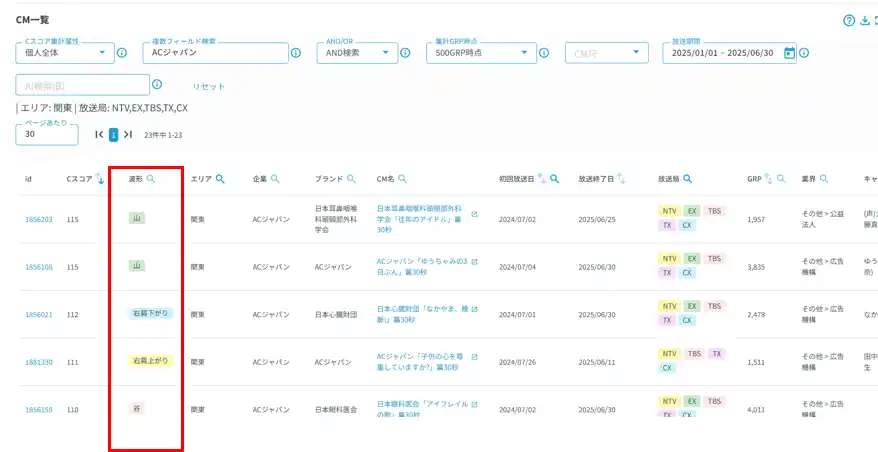The height and width of the screenshot is (452, 878).
Task: Sort by Cスコア using its sort arrows
Action: click(x=100, y=179)
